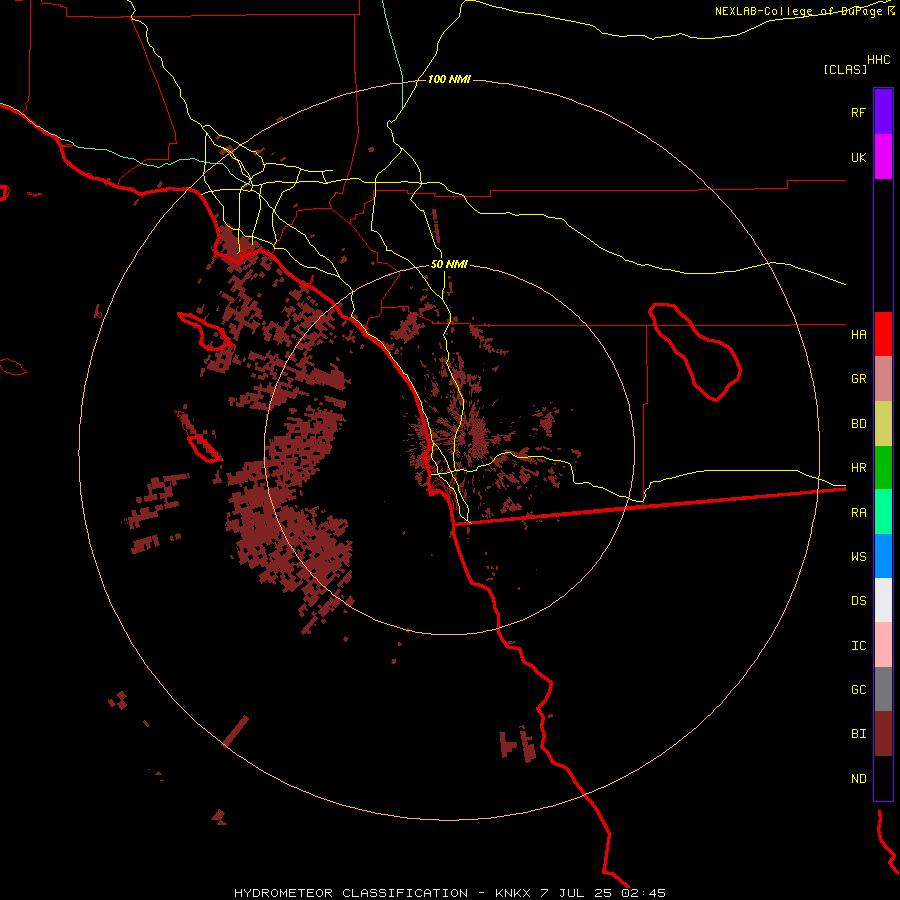The image size is (900, 900).
Task: Select the GR pink legend swatch
Action: click(883, 379)
